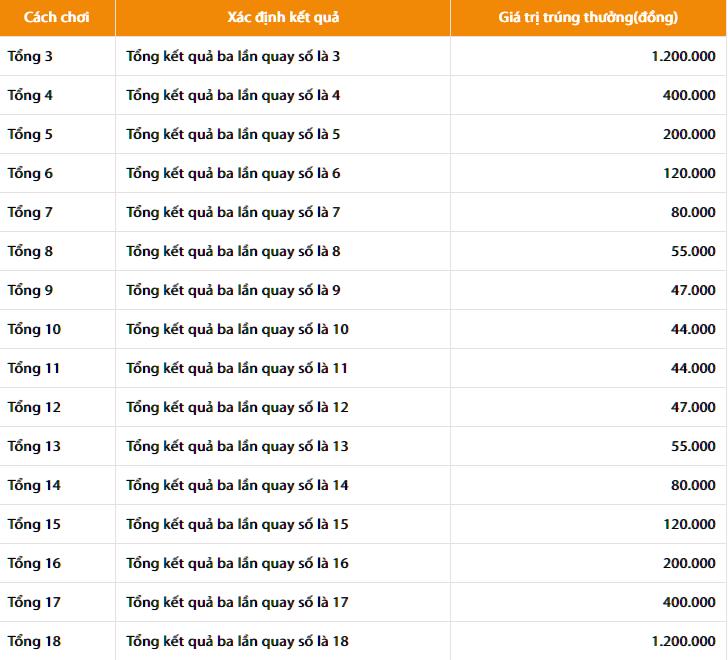
Task: Click "Tổng kết quả ba lần quay số là 6"
Action: click(233, 173)
